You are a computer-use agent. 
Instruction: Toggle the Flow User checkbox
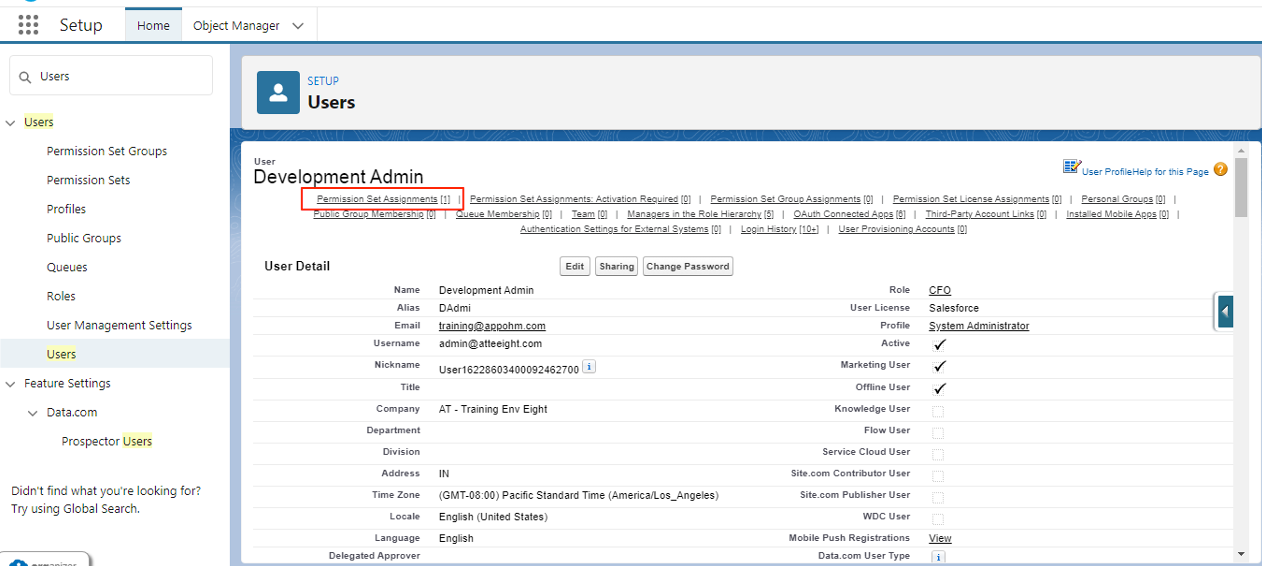coord(938,433)
